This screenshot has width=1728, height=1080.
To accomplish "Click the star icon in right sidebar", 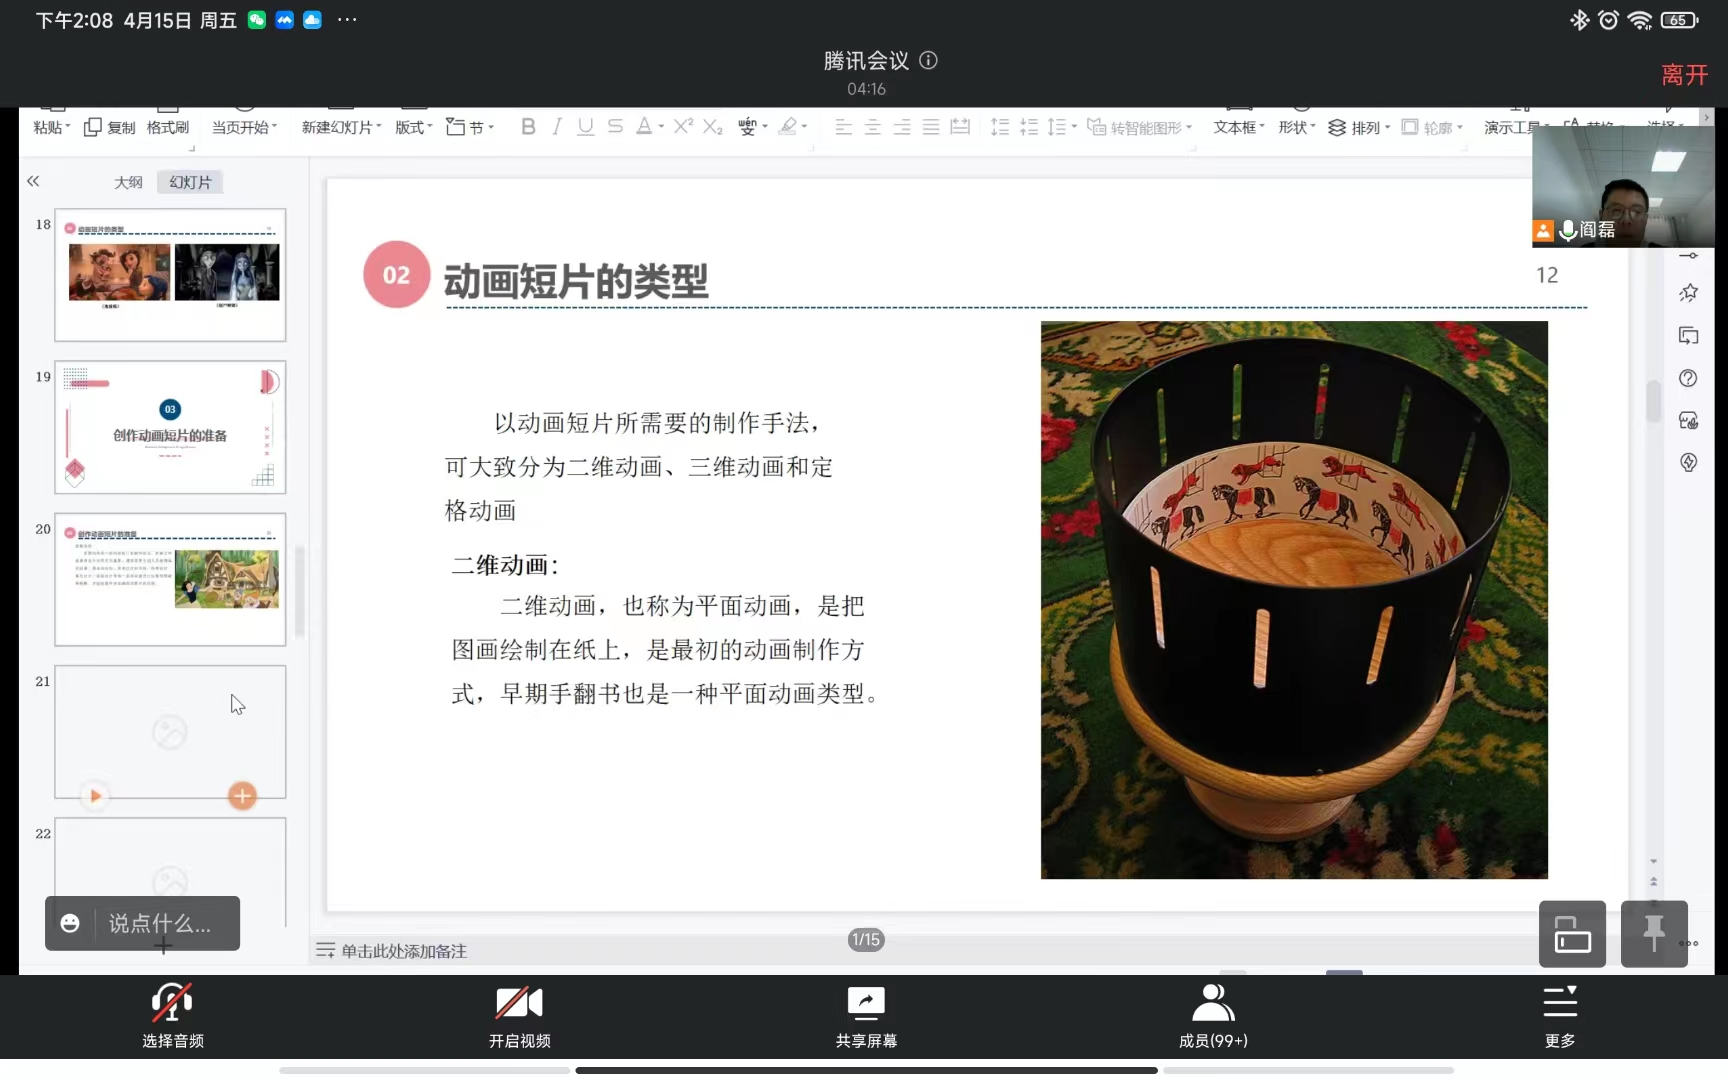I will click(x=1688, y=293).
